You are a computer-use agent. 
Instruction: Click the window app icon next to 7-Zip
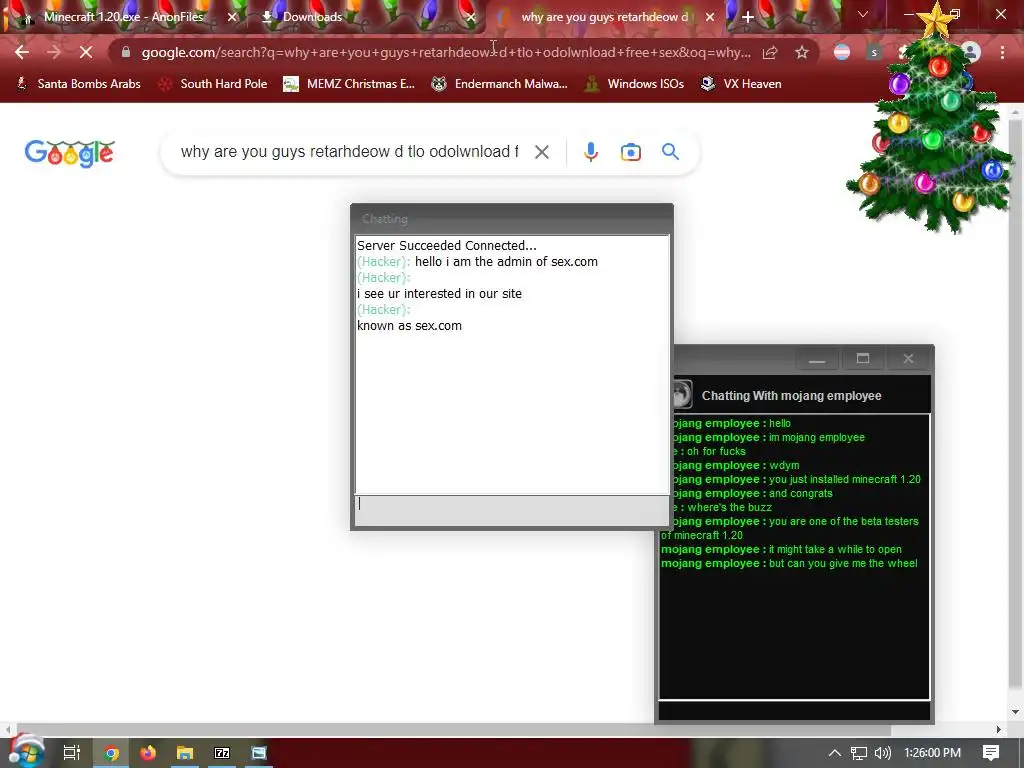259,753
